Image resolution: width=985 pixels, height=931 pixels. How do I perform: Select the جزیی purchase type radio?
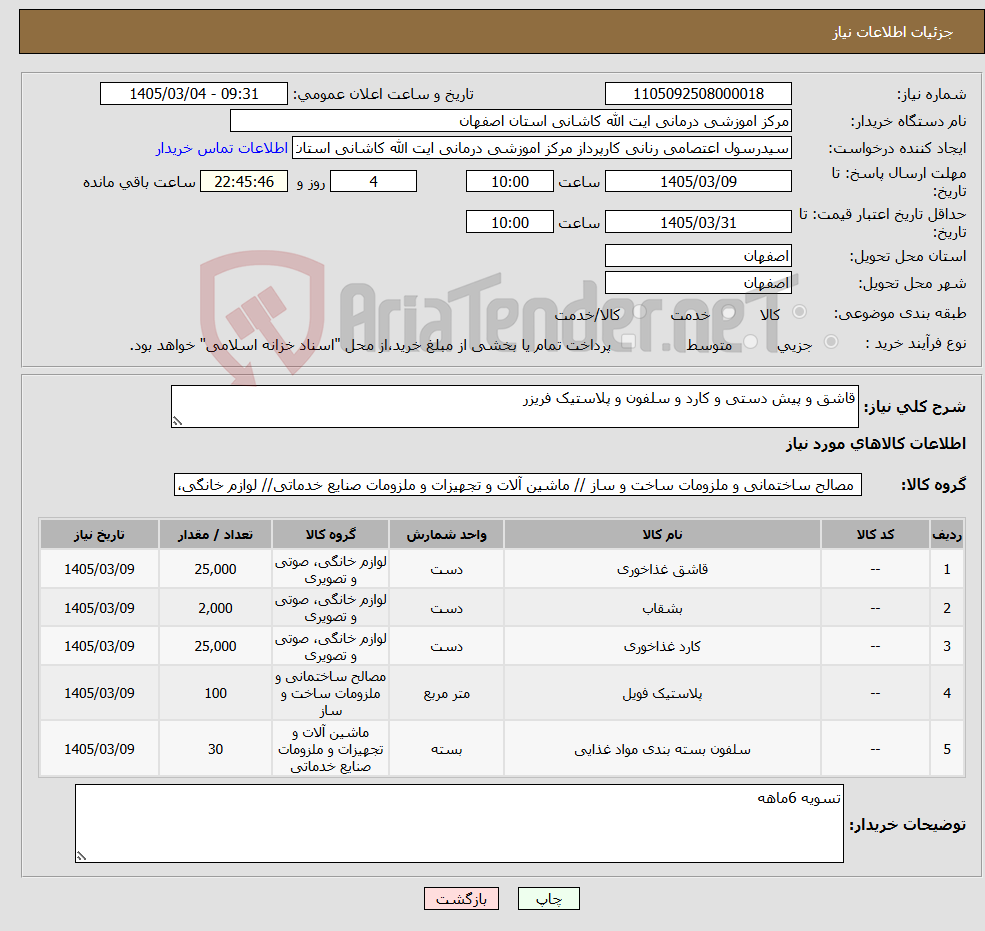point(830,341)
